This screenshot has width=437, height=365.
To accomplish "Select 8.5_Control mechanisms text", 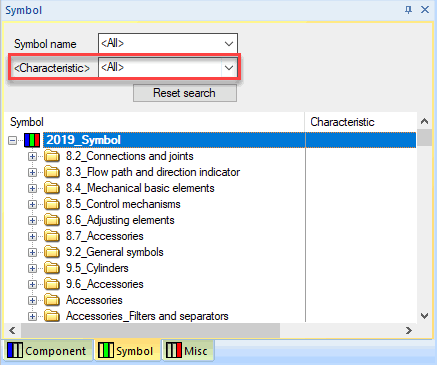I will (123, 204).
